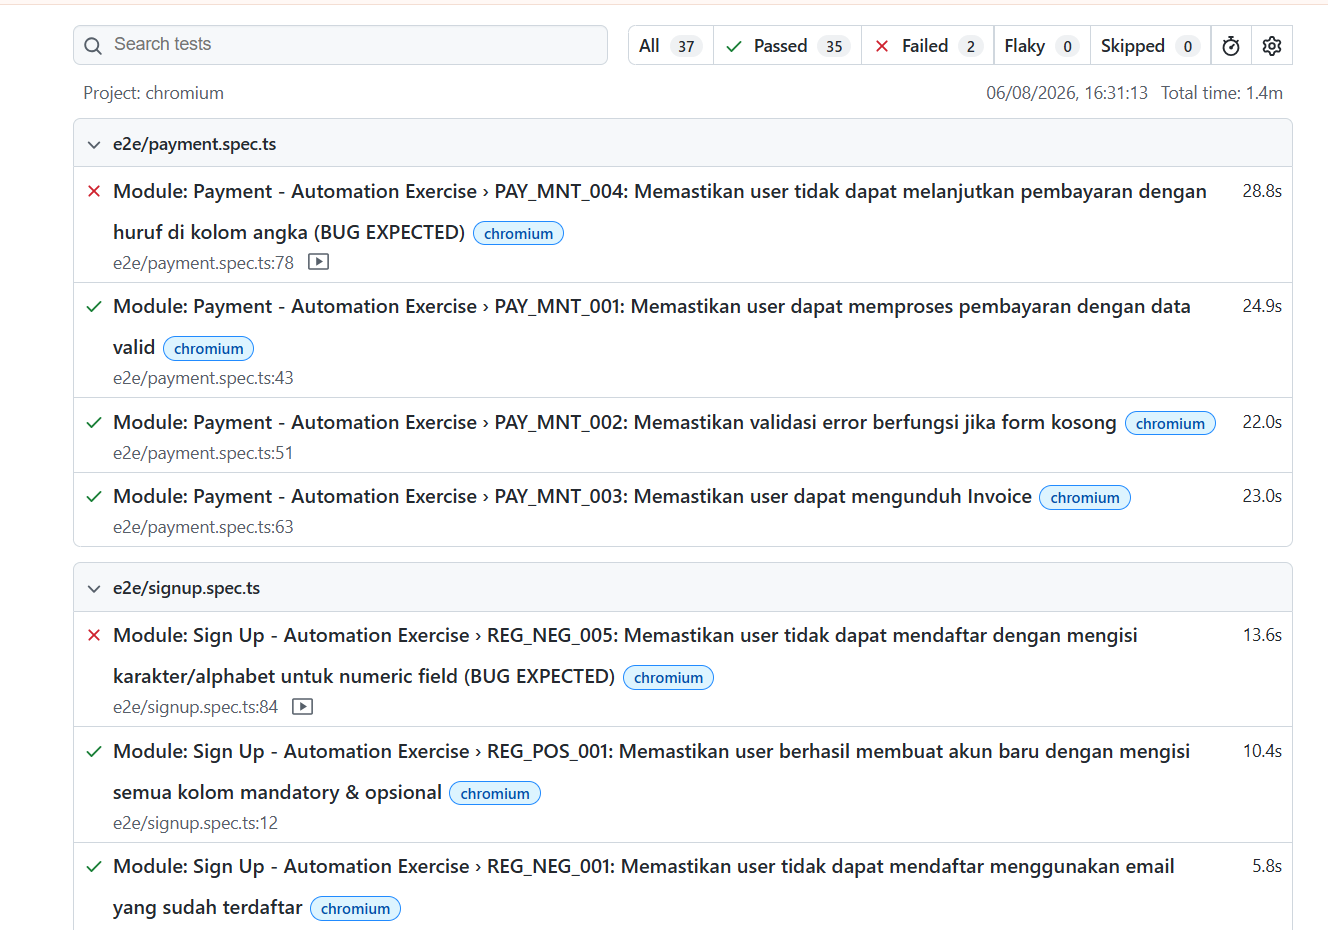Open PAY_MNT_004 test result
The height and width of the screenshot is (930, 1328).
point(660,211)
